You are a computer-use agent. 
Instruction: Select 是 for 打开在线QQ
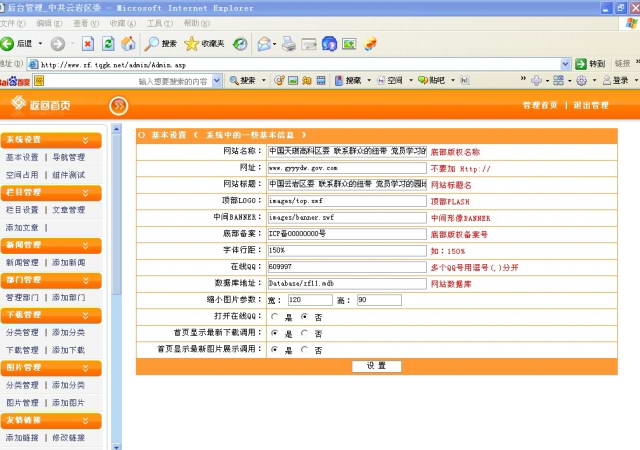point(275,316)
